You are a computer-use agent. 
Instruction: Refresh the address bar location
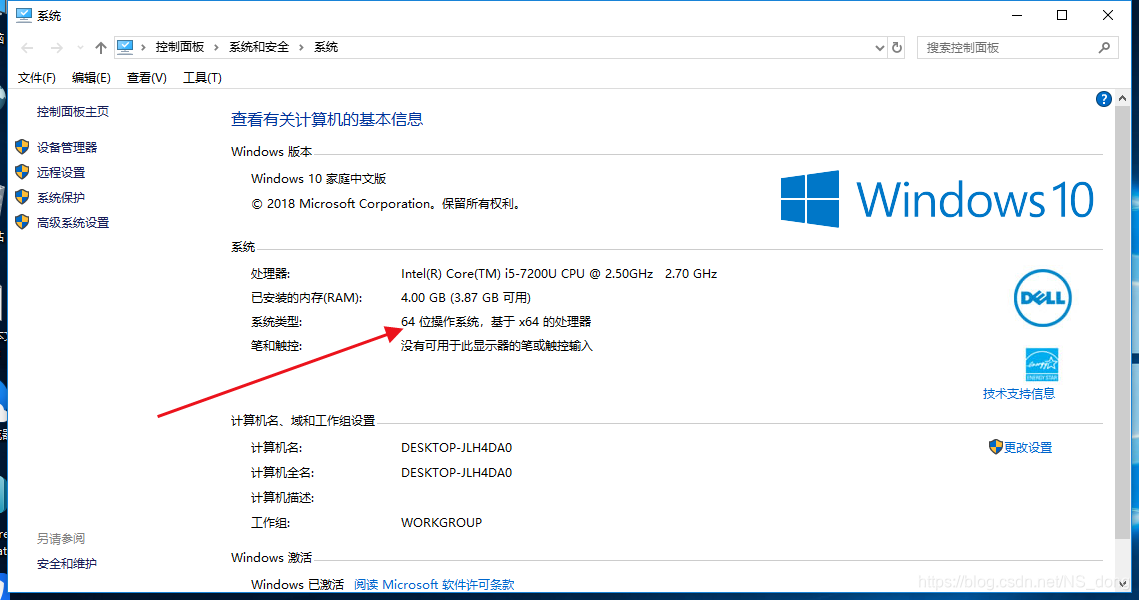point(897,48)
